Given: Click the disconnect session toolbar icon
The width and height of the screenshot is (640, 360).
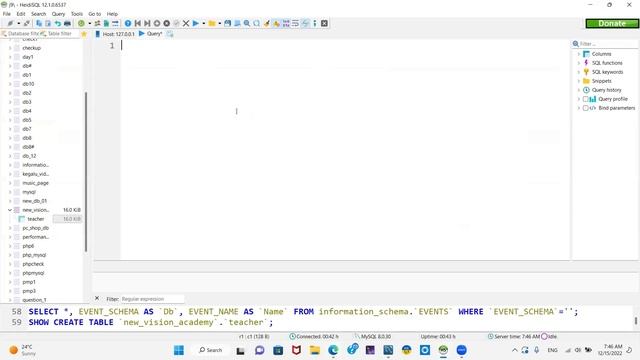Looking at the screenshot, I should (27, 23).
